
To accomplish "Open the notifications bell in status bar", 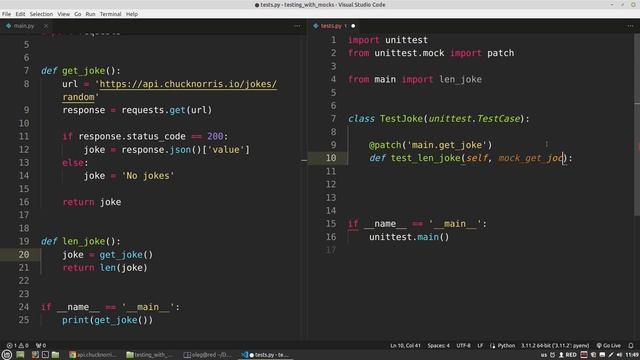I will [631, 346].
